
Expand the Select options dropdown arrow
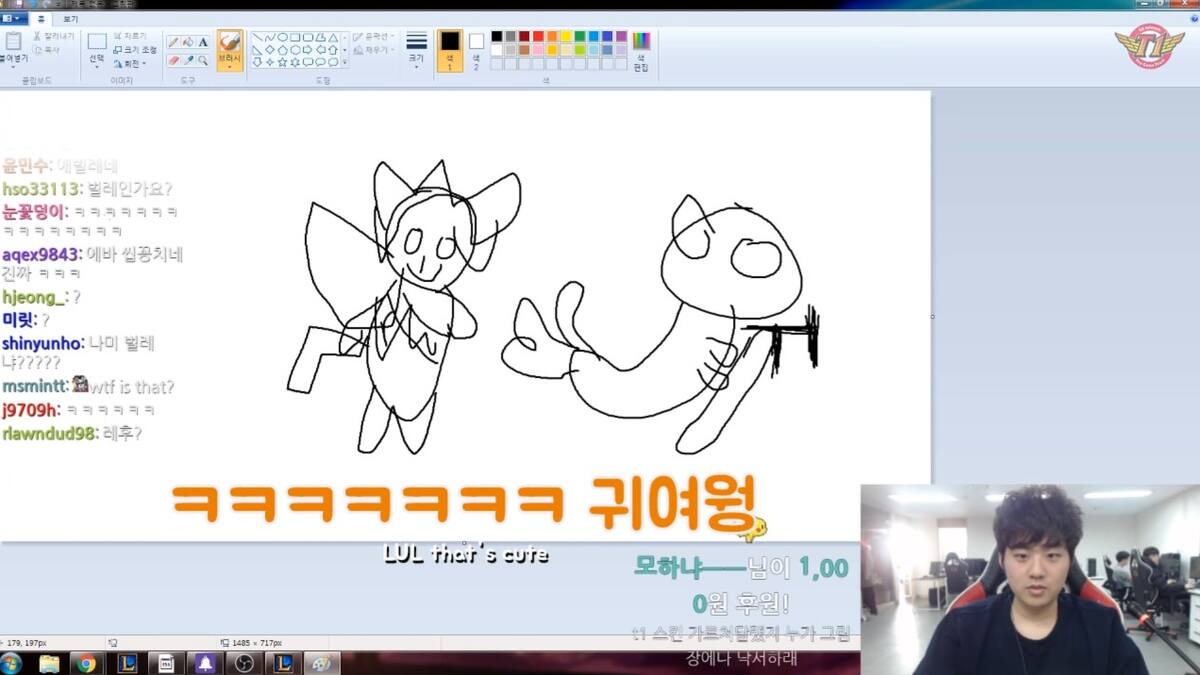[97, 67]
